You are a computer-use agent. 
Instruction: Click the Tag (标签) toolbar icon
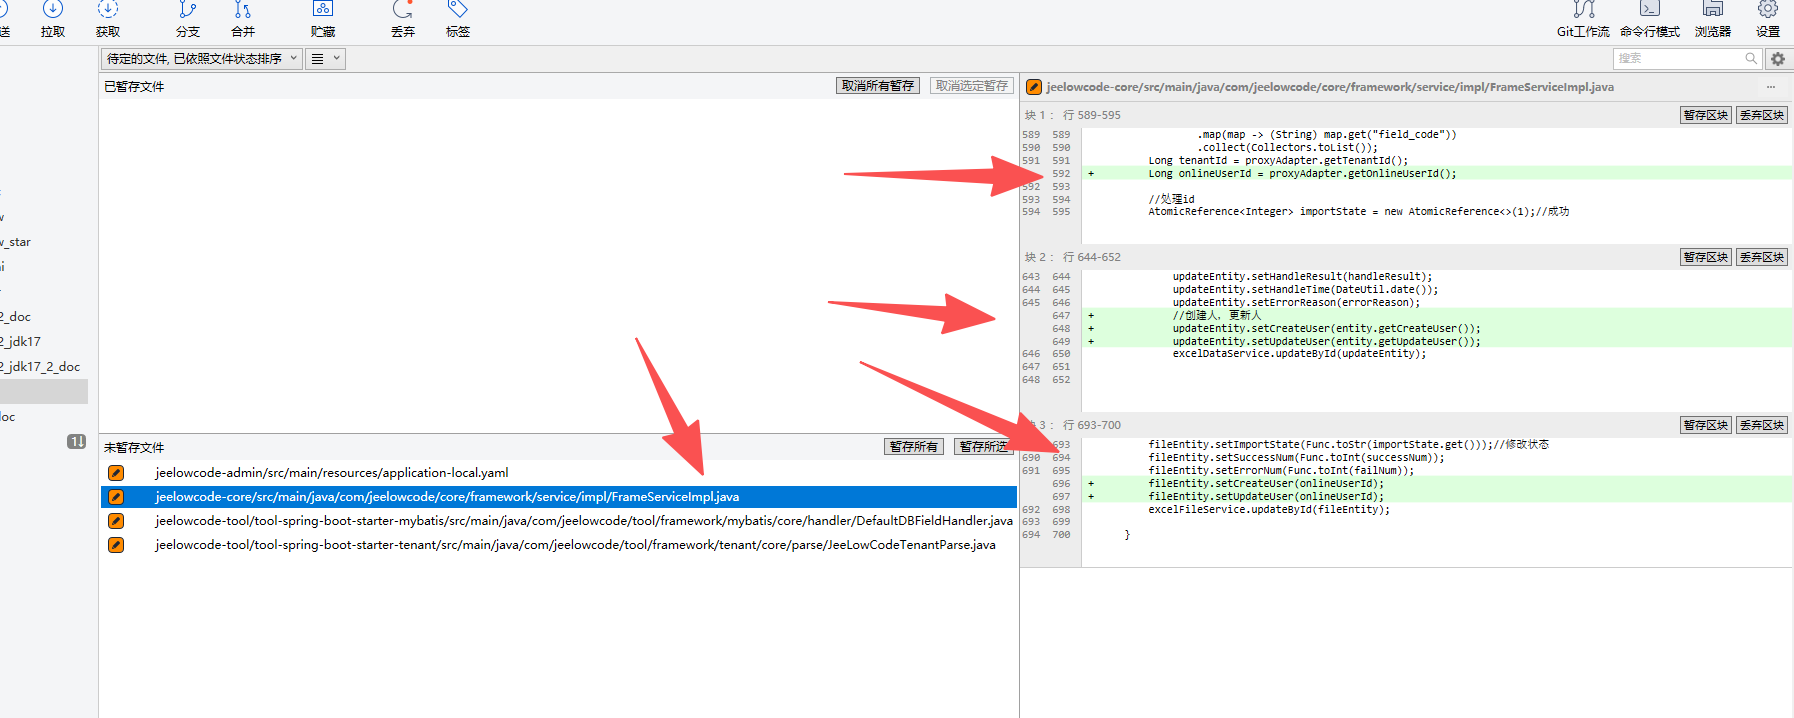pos(458,12)
